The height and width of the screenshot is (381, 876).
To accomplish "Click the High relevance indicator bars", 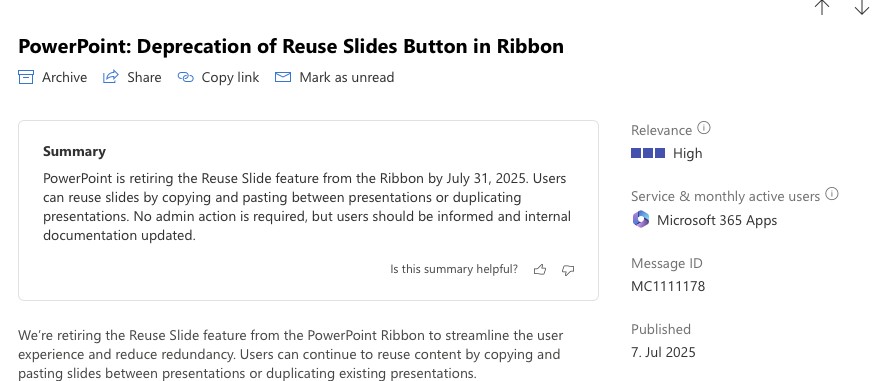I will pos(648,153).
